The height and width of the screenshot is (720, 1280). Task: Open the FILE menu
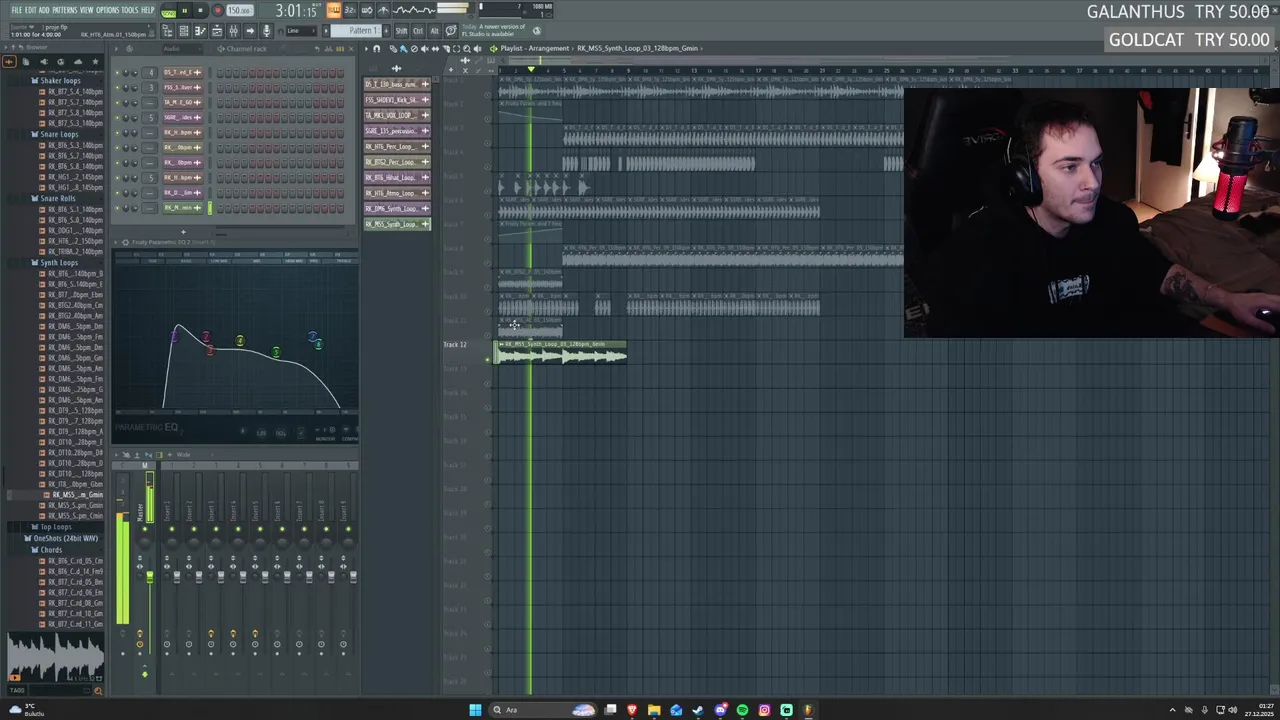[16, 10]
